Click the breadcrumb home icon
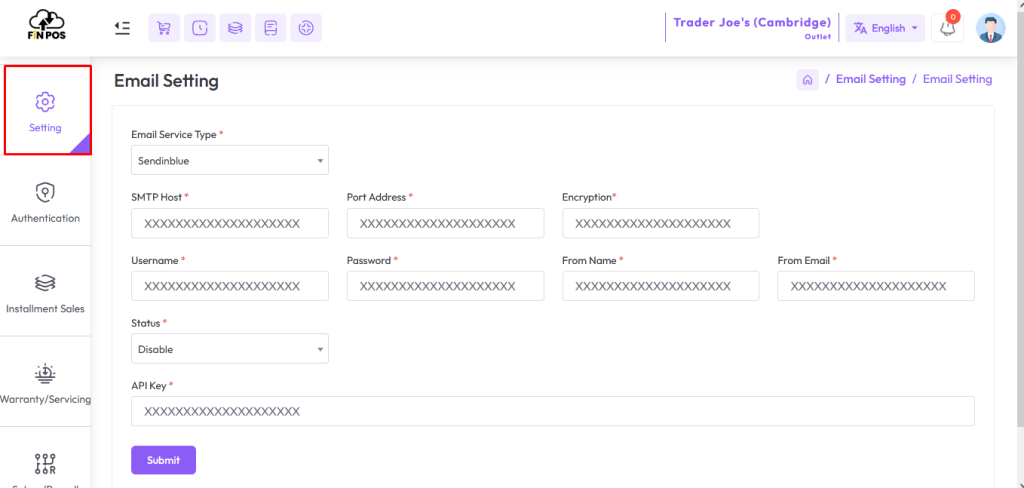Image resolution: width=1024 pixels, height=488 pixels. [x=807, y=80]
